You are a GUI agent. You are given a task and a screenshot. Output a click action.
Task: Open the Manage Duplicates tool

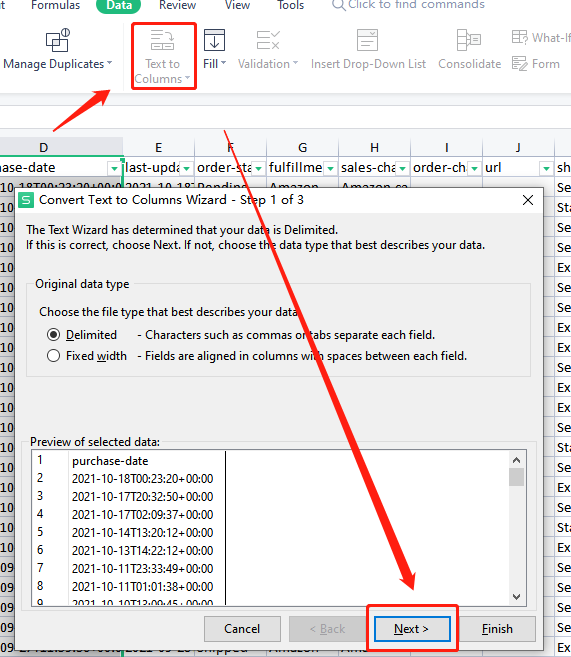tap(57, 50)
